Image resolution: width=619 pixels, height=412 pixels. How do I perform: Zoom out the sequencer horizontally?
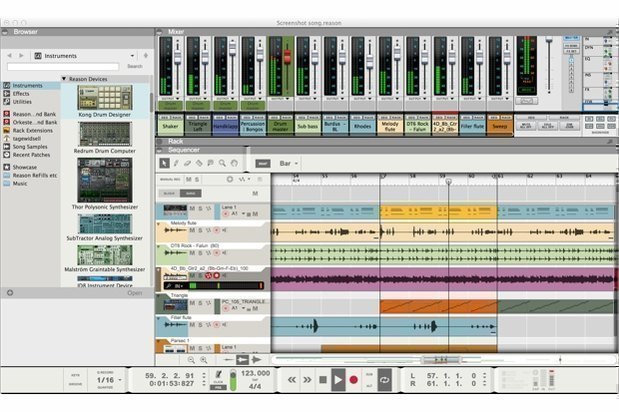pos(191,360)
